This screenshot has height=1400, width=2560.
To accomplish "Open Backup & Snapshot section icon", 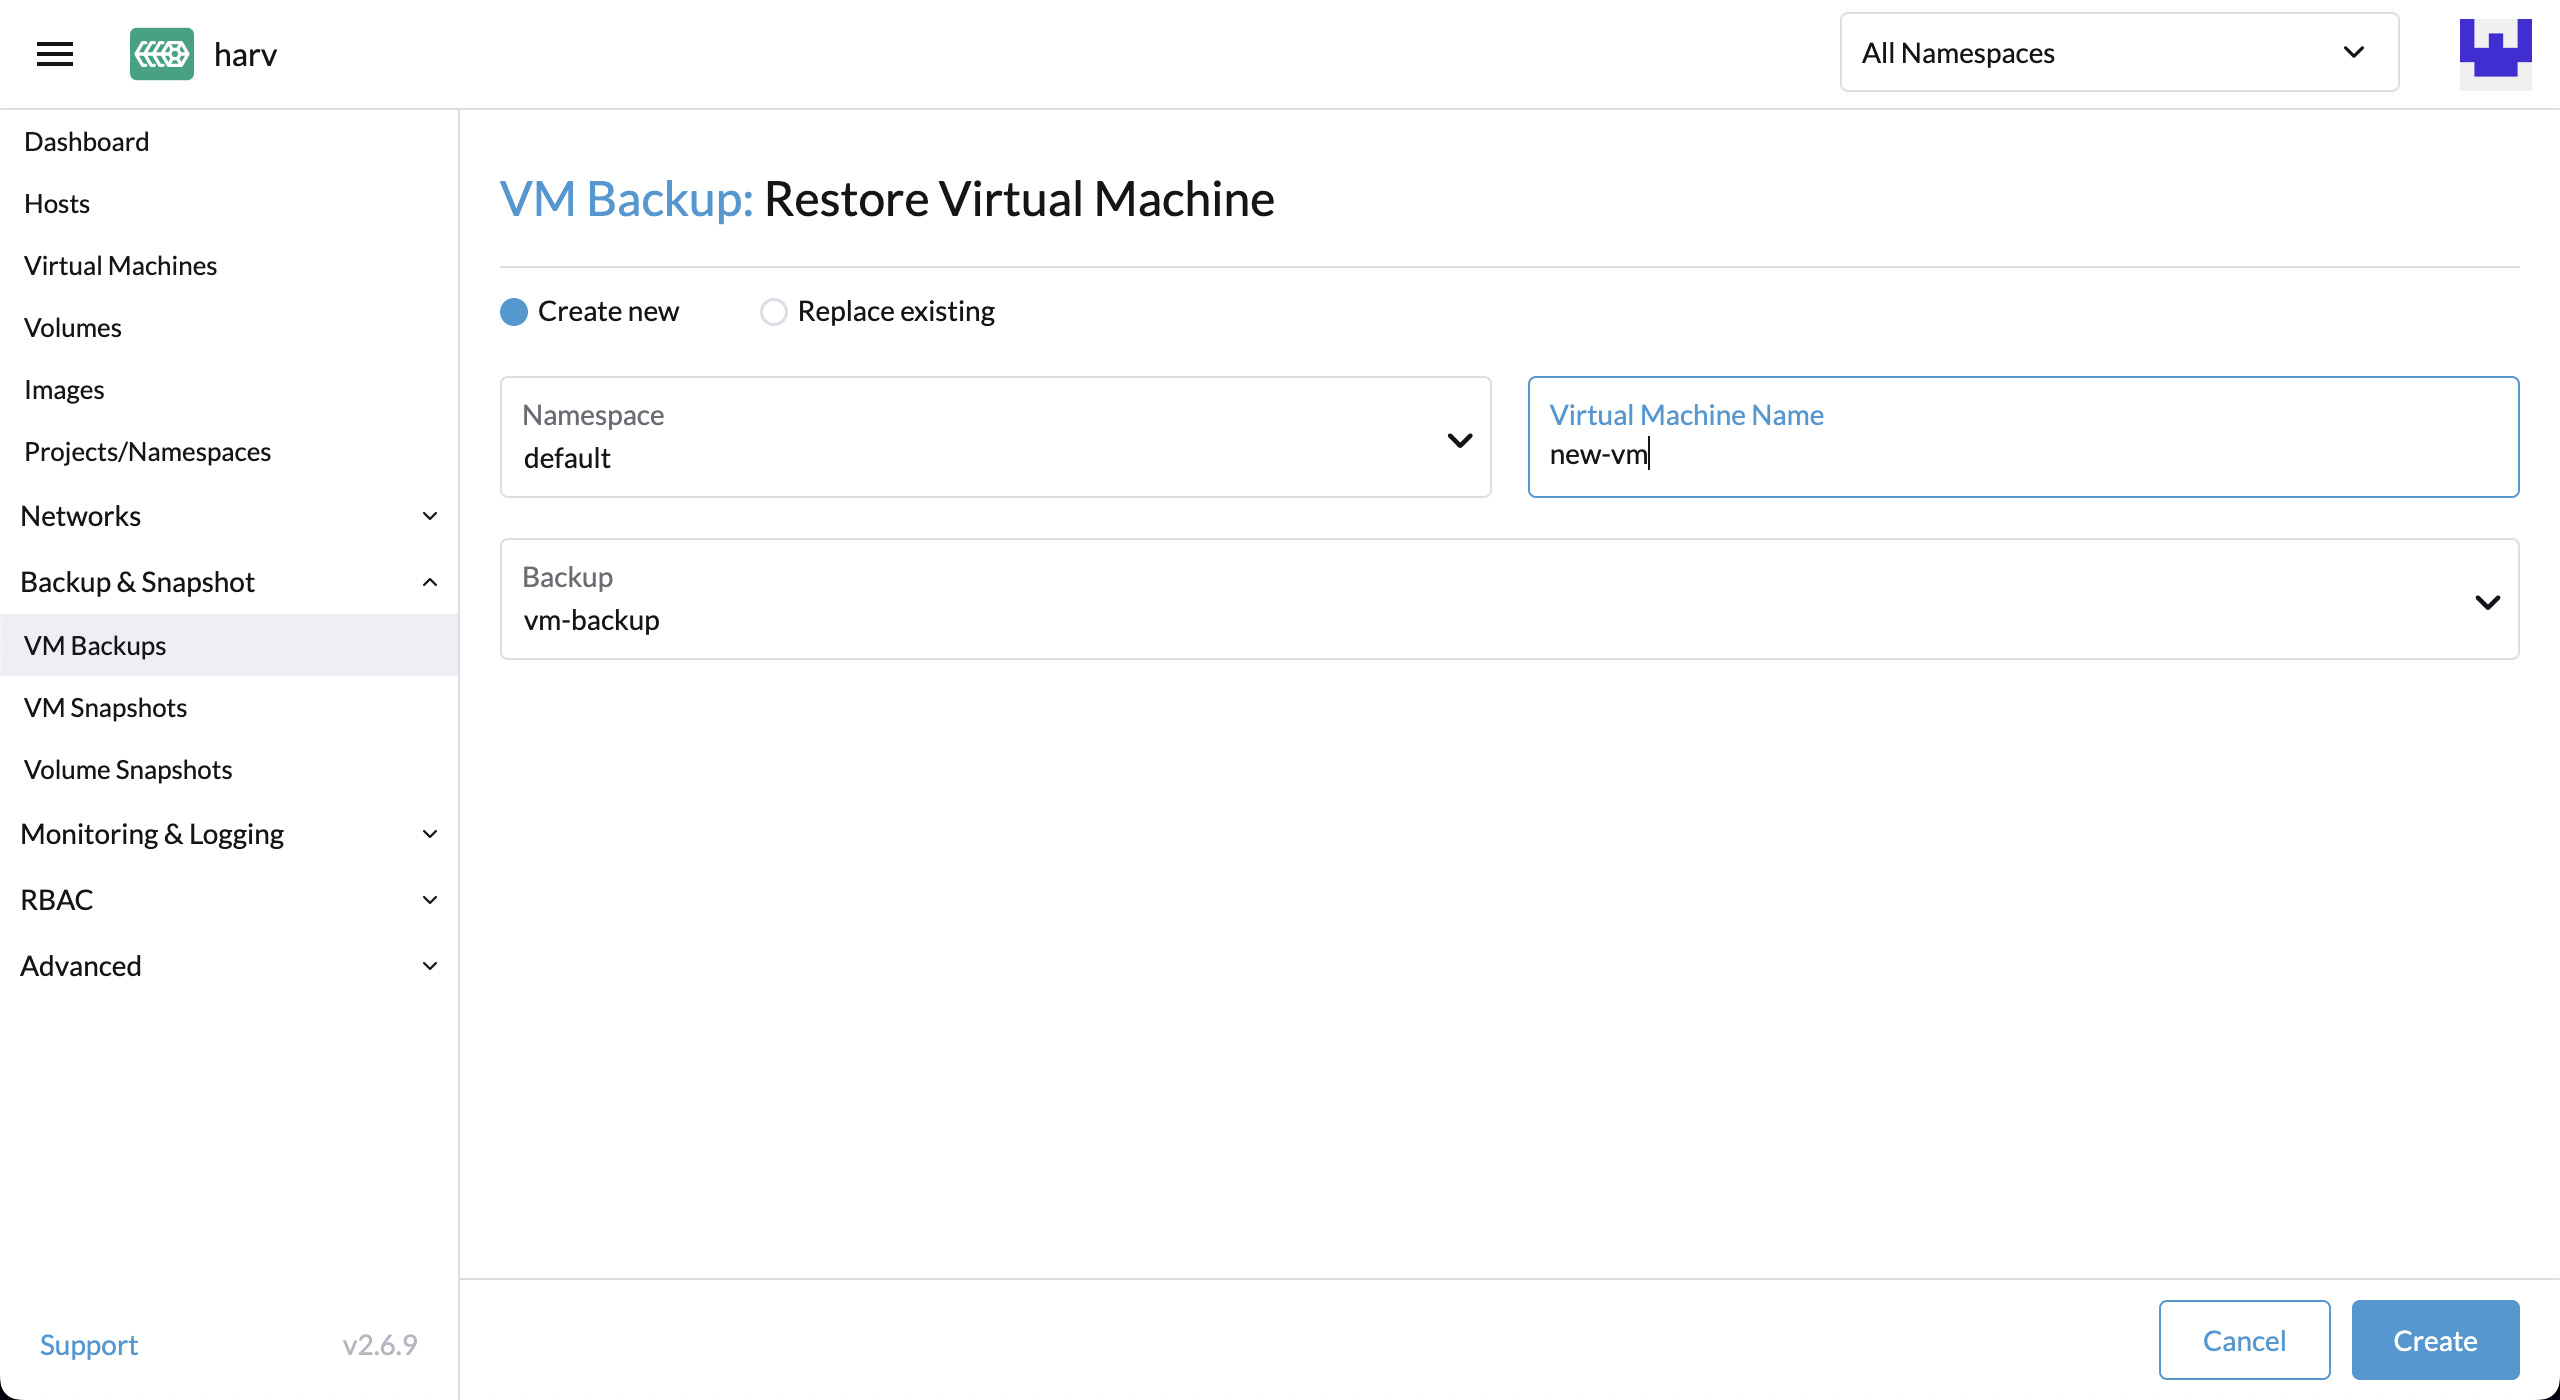I will coord(429,579).
